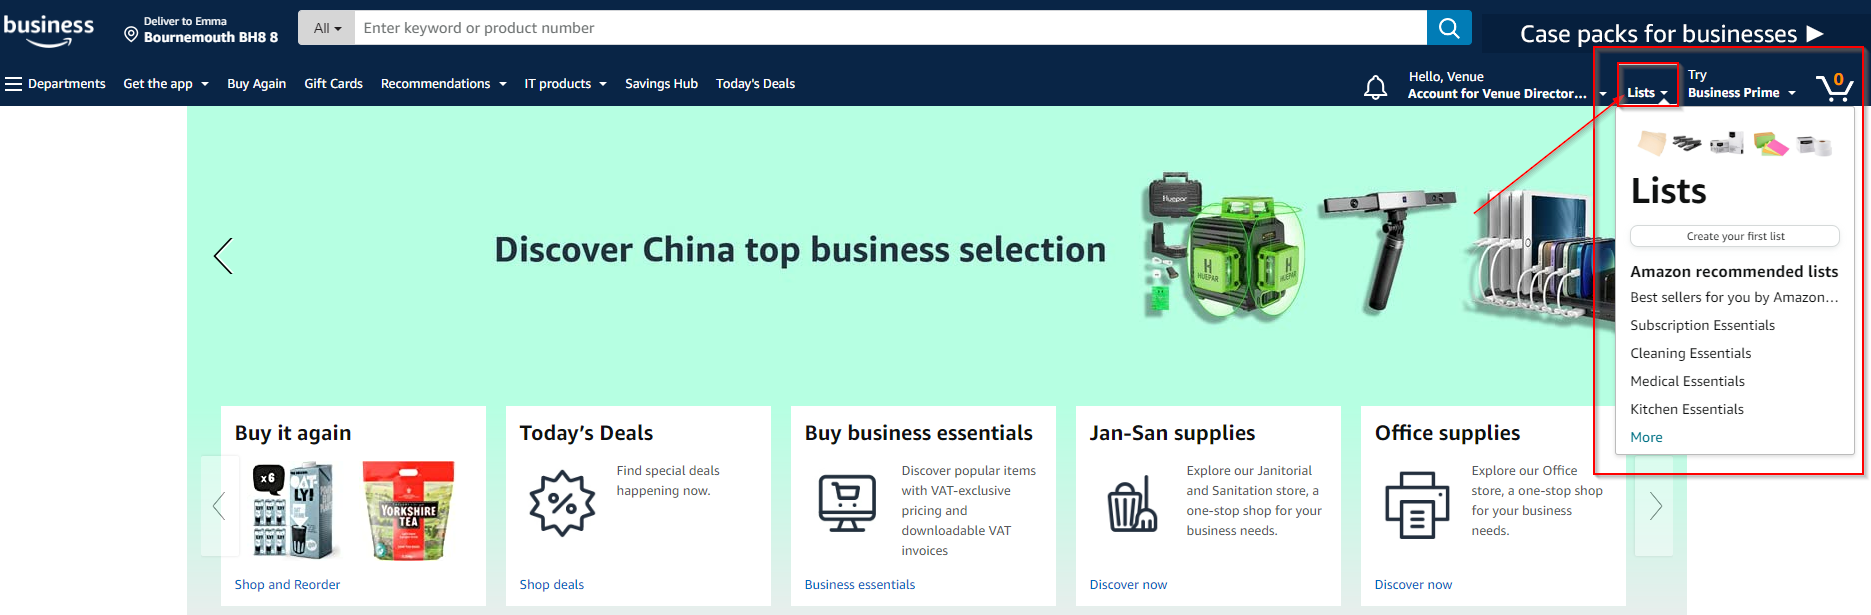The image size is (1871, 615).
Task: Expand the Get the app dropdown
Action: tap(166, 84)
